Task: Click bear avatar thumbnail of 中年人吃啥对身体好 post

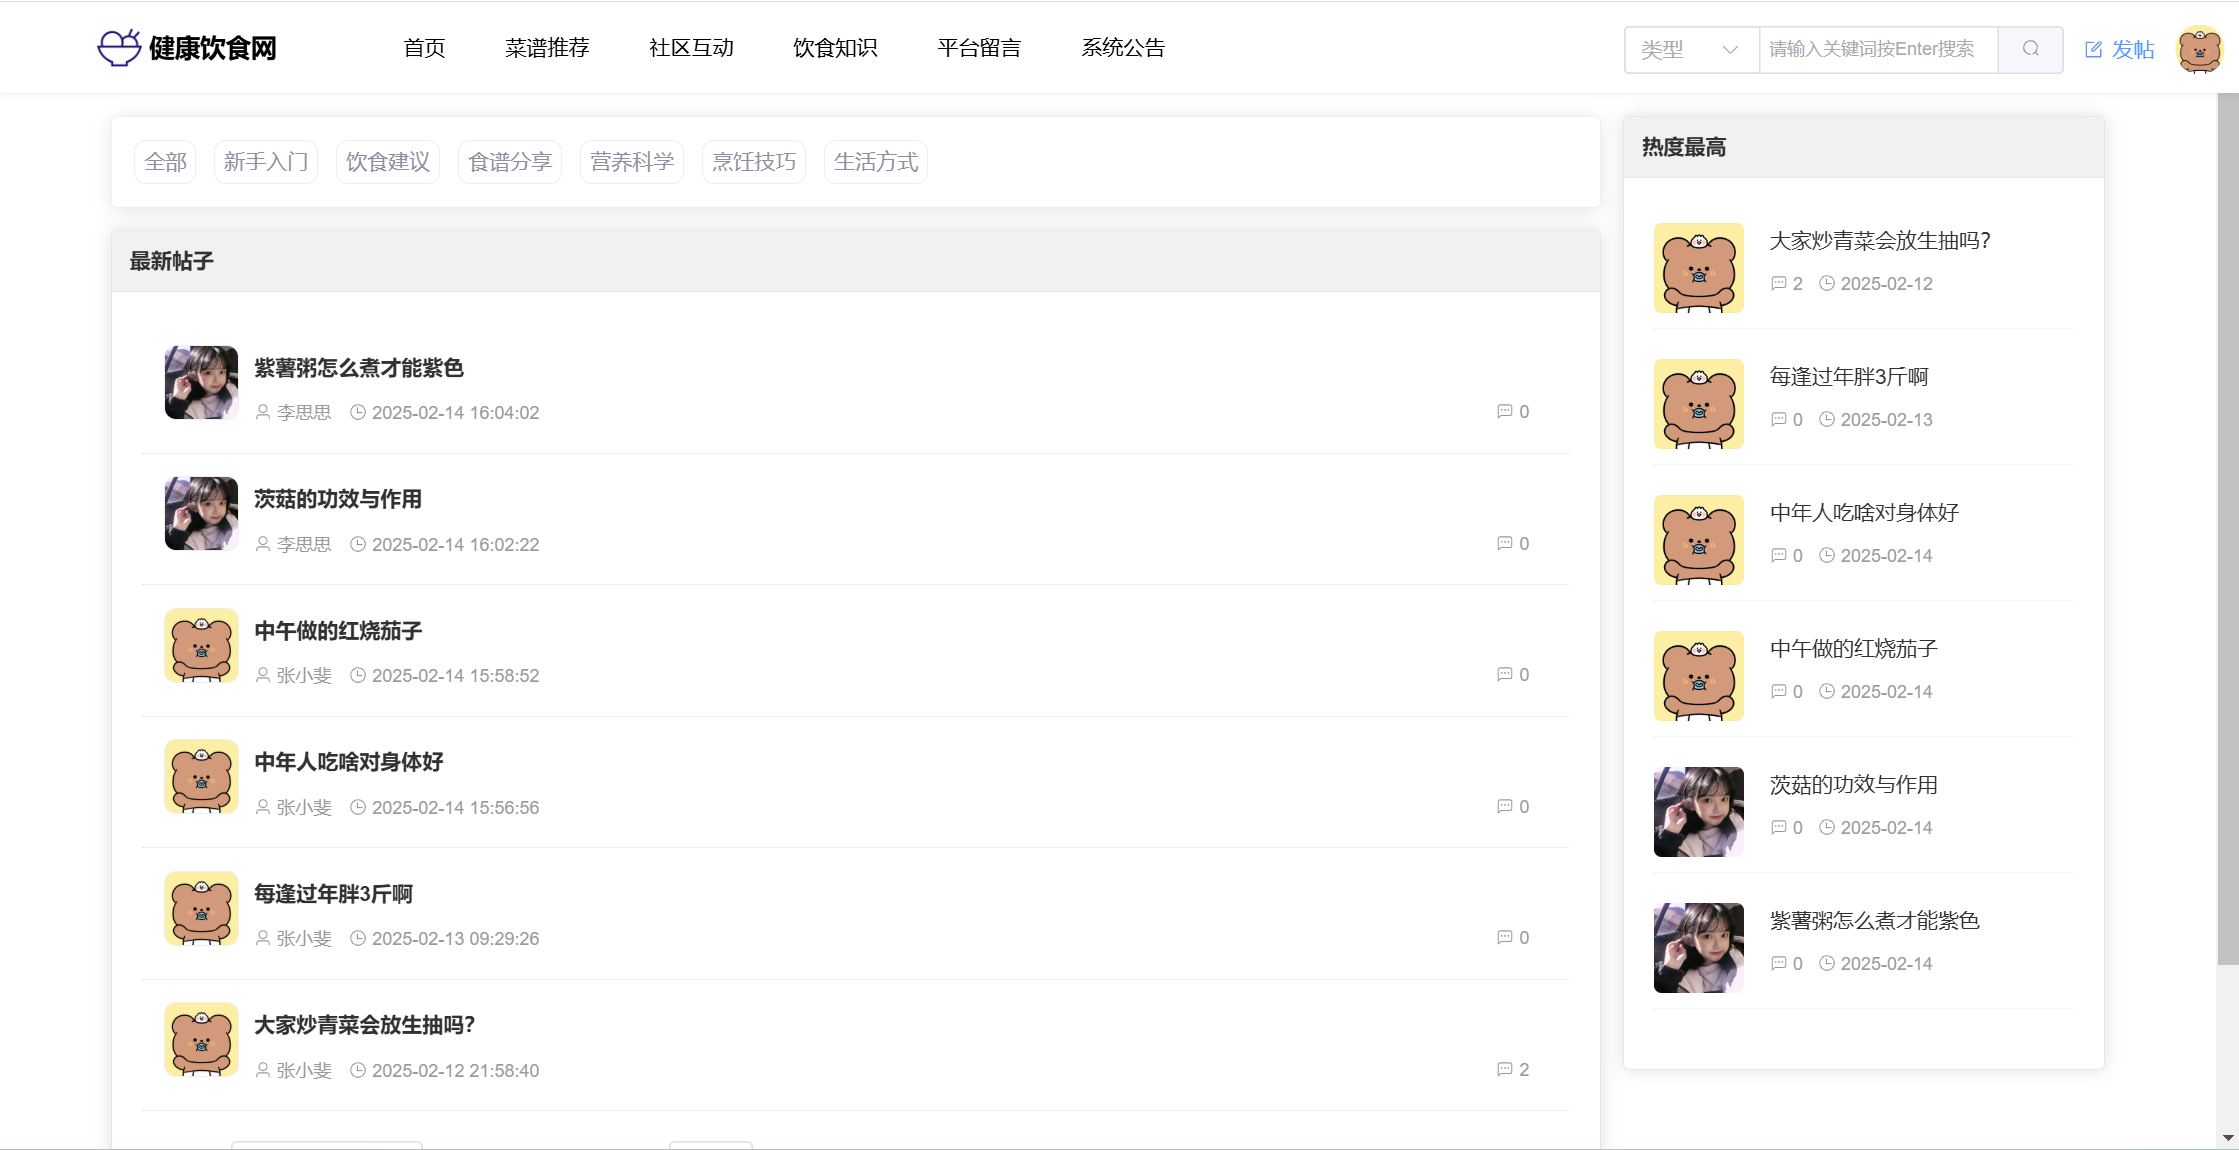Action: (201, 777)
